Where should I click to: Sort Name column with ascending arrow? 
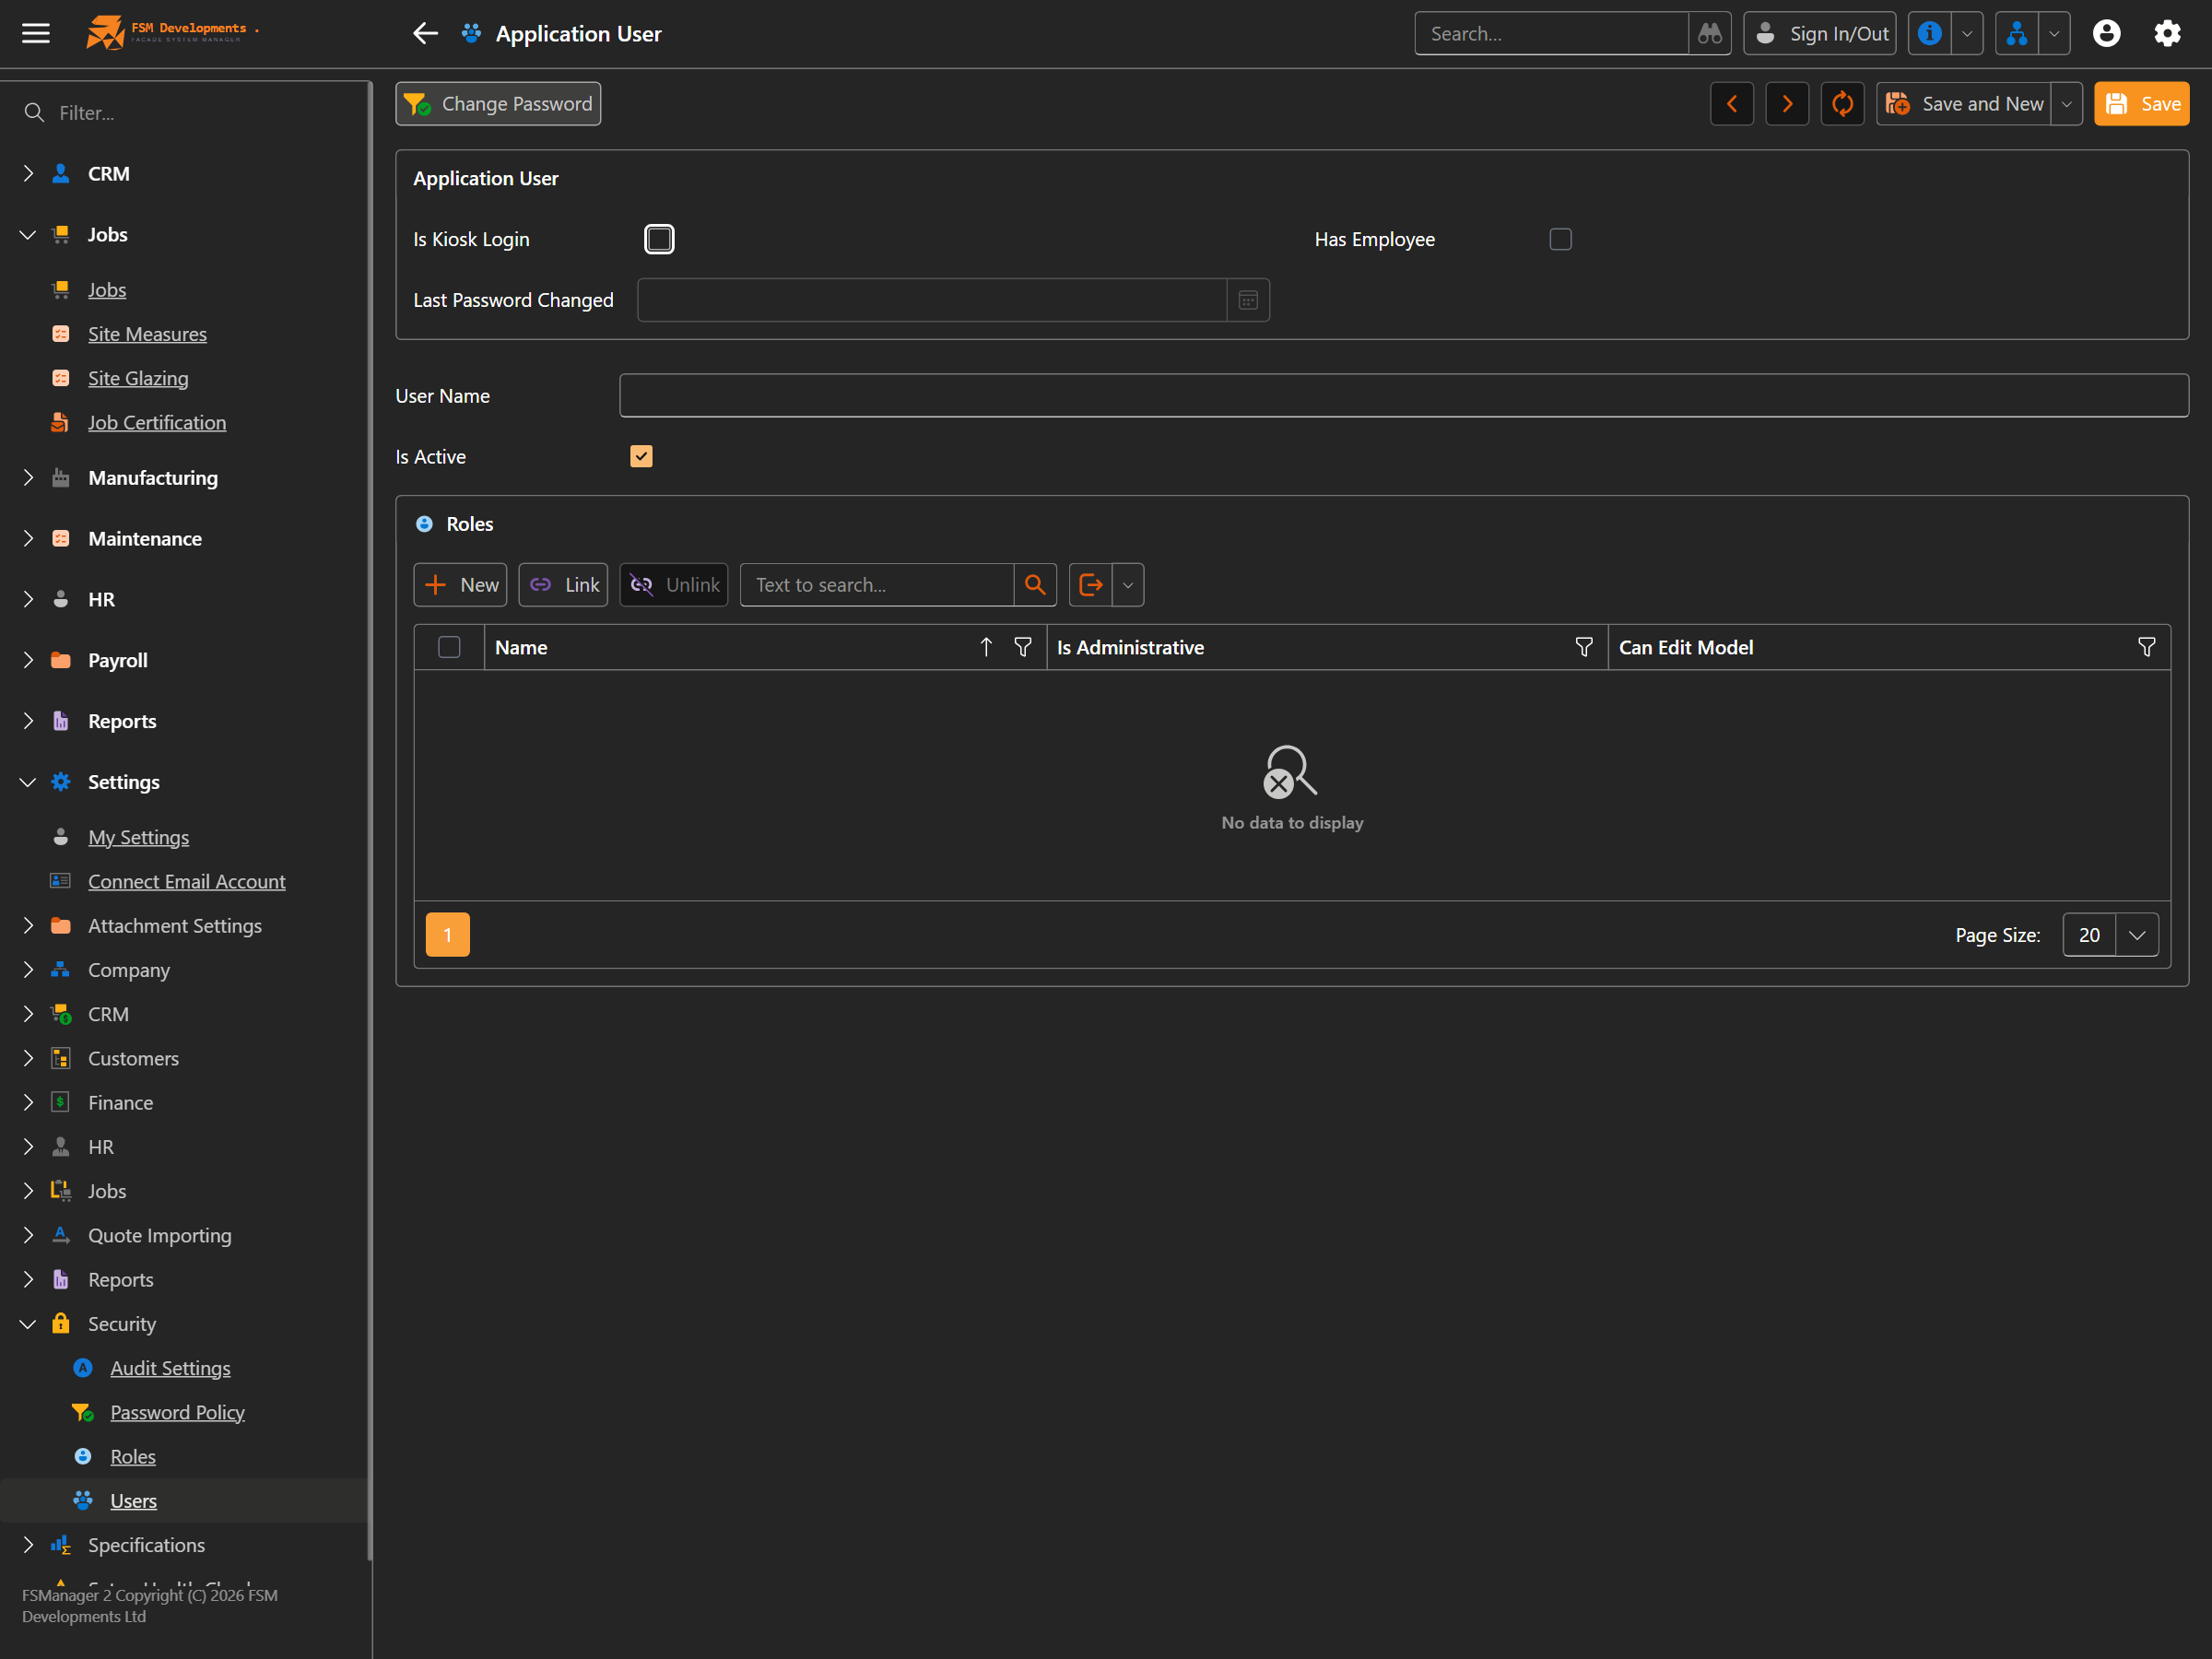click(x=986, y=647)
